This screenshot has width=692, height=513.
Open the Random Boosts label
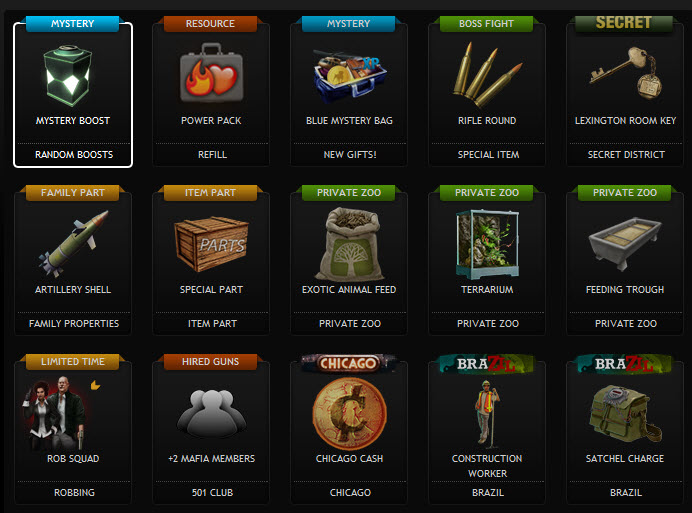[x=74, y=155]
